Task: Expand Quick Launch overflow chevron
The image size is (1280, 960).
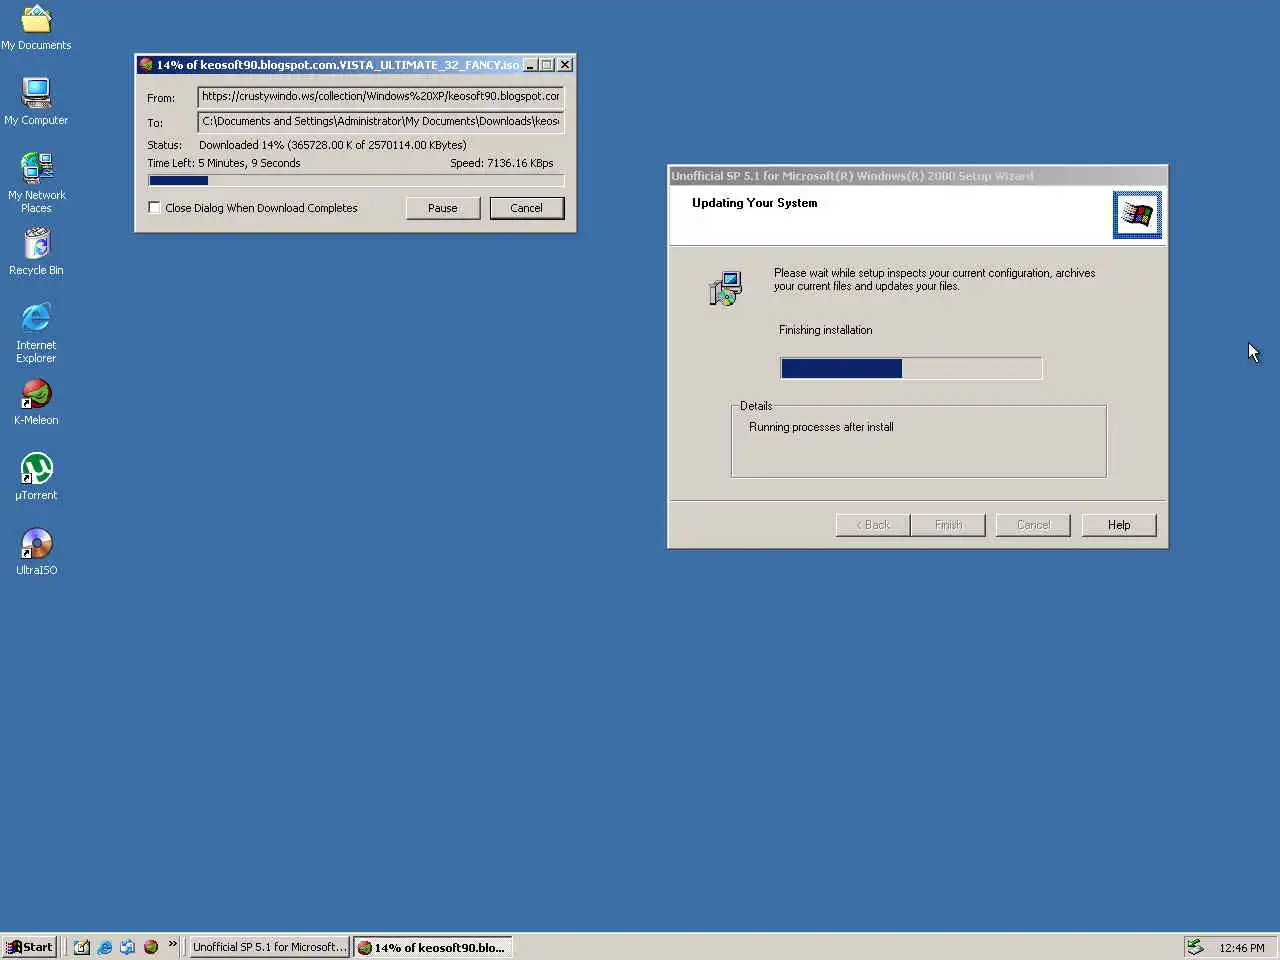Action: 172,944
